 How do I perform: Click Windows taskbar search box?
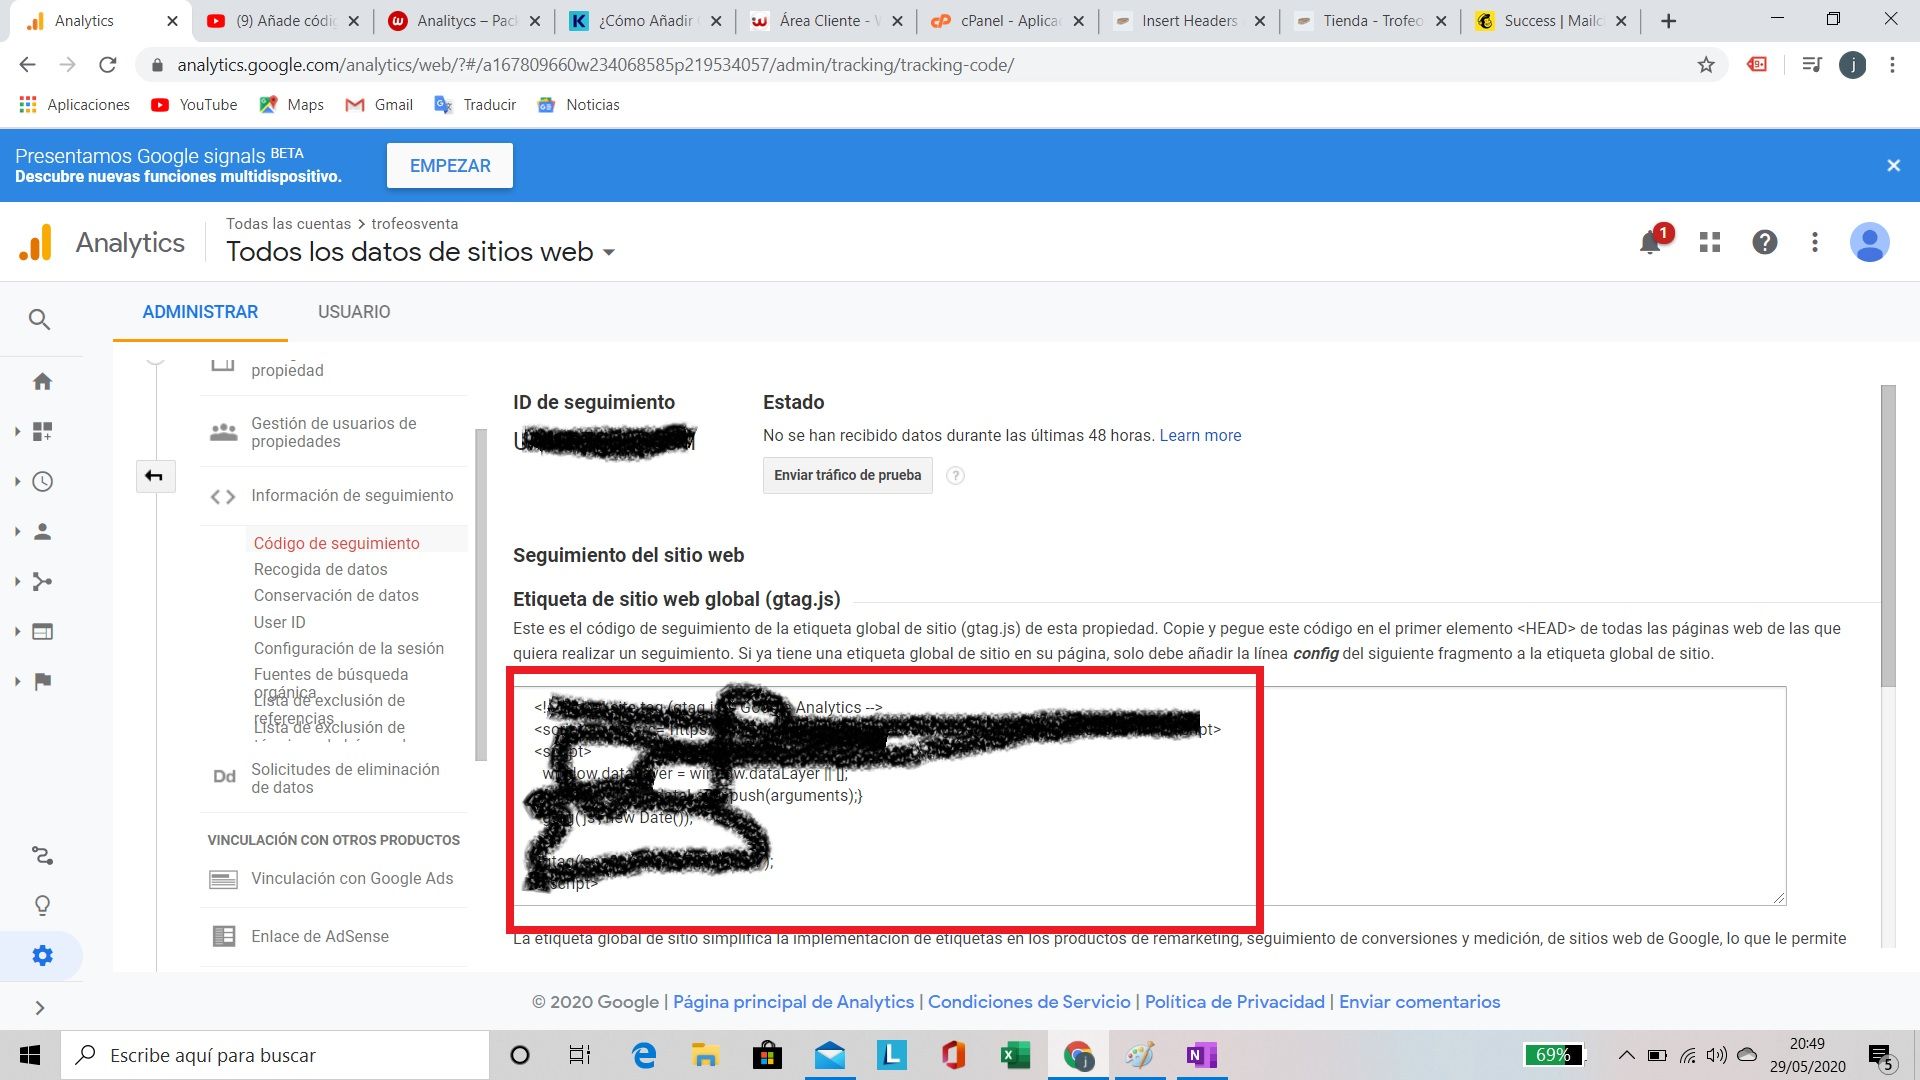pos(277,1055)
